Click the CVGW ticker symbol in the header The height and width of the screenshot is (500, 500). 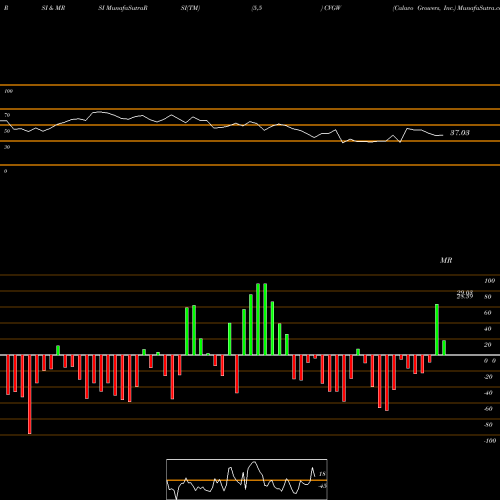click(x=332, y=8)
